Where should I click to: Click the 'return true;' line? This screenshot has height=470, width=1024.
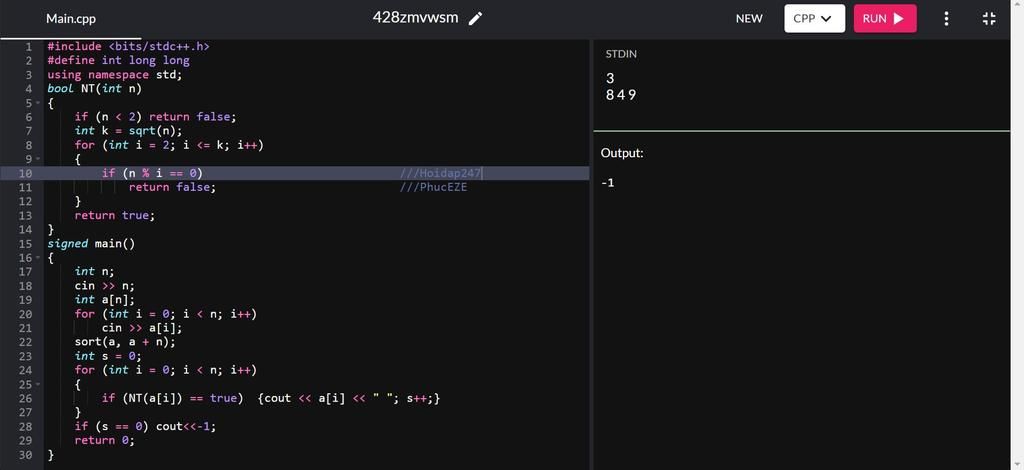[115, 215]
